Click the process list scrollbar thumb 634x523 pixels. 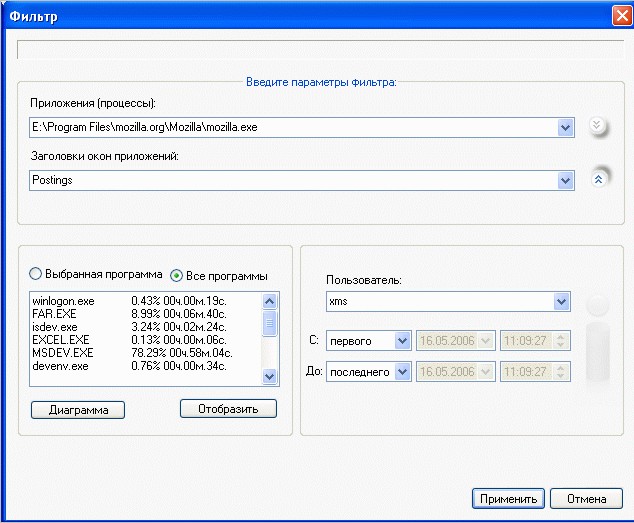[x=269, y=324]
